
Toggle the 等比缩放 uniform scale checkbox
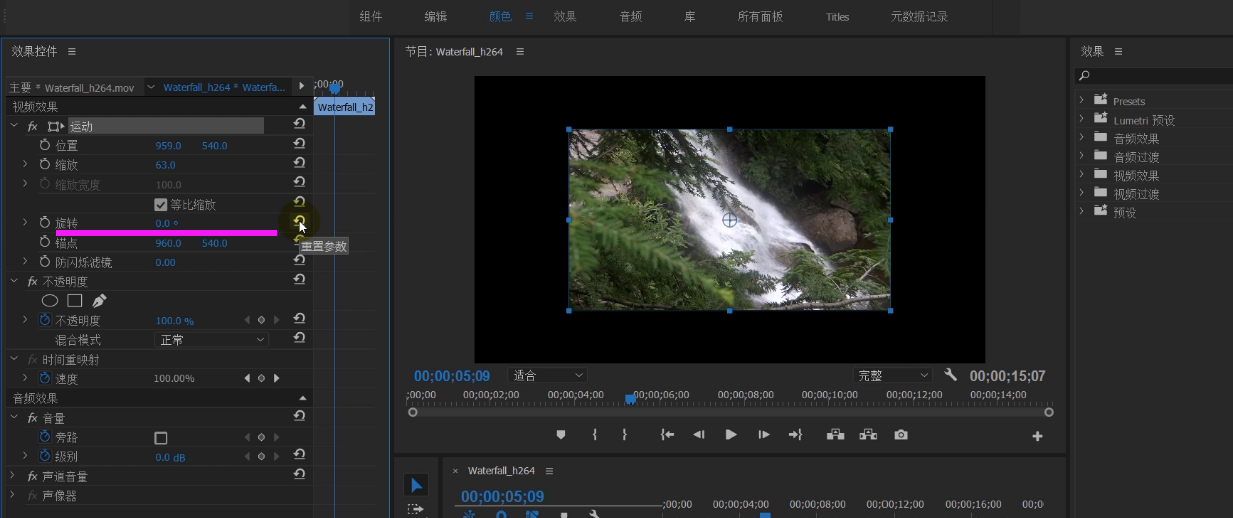click(160, 204)
